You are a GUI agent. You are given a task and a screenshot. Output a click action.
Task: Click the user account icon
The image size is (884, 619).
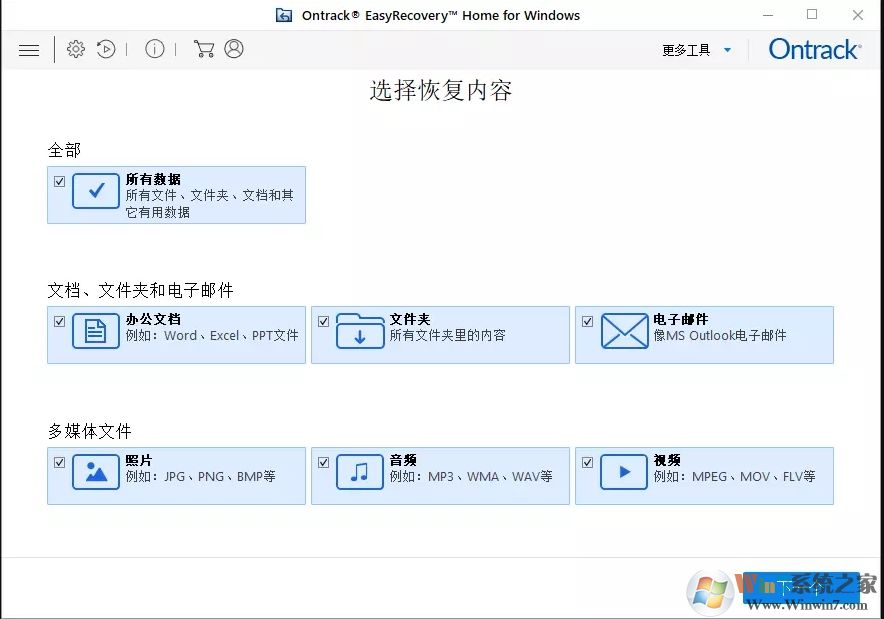click(x=233, y=48)
